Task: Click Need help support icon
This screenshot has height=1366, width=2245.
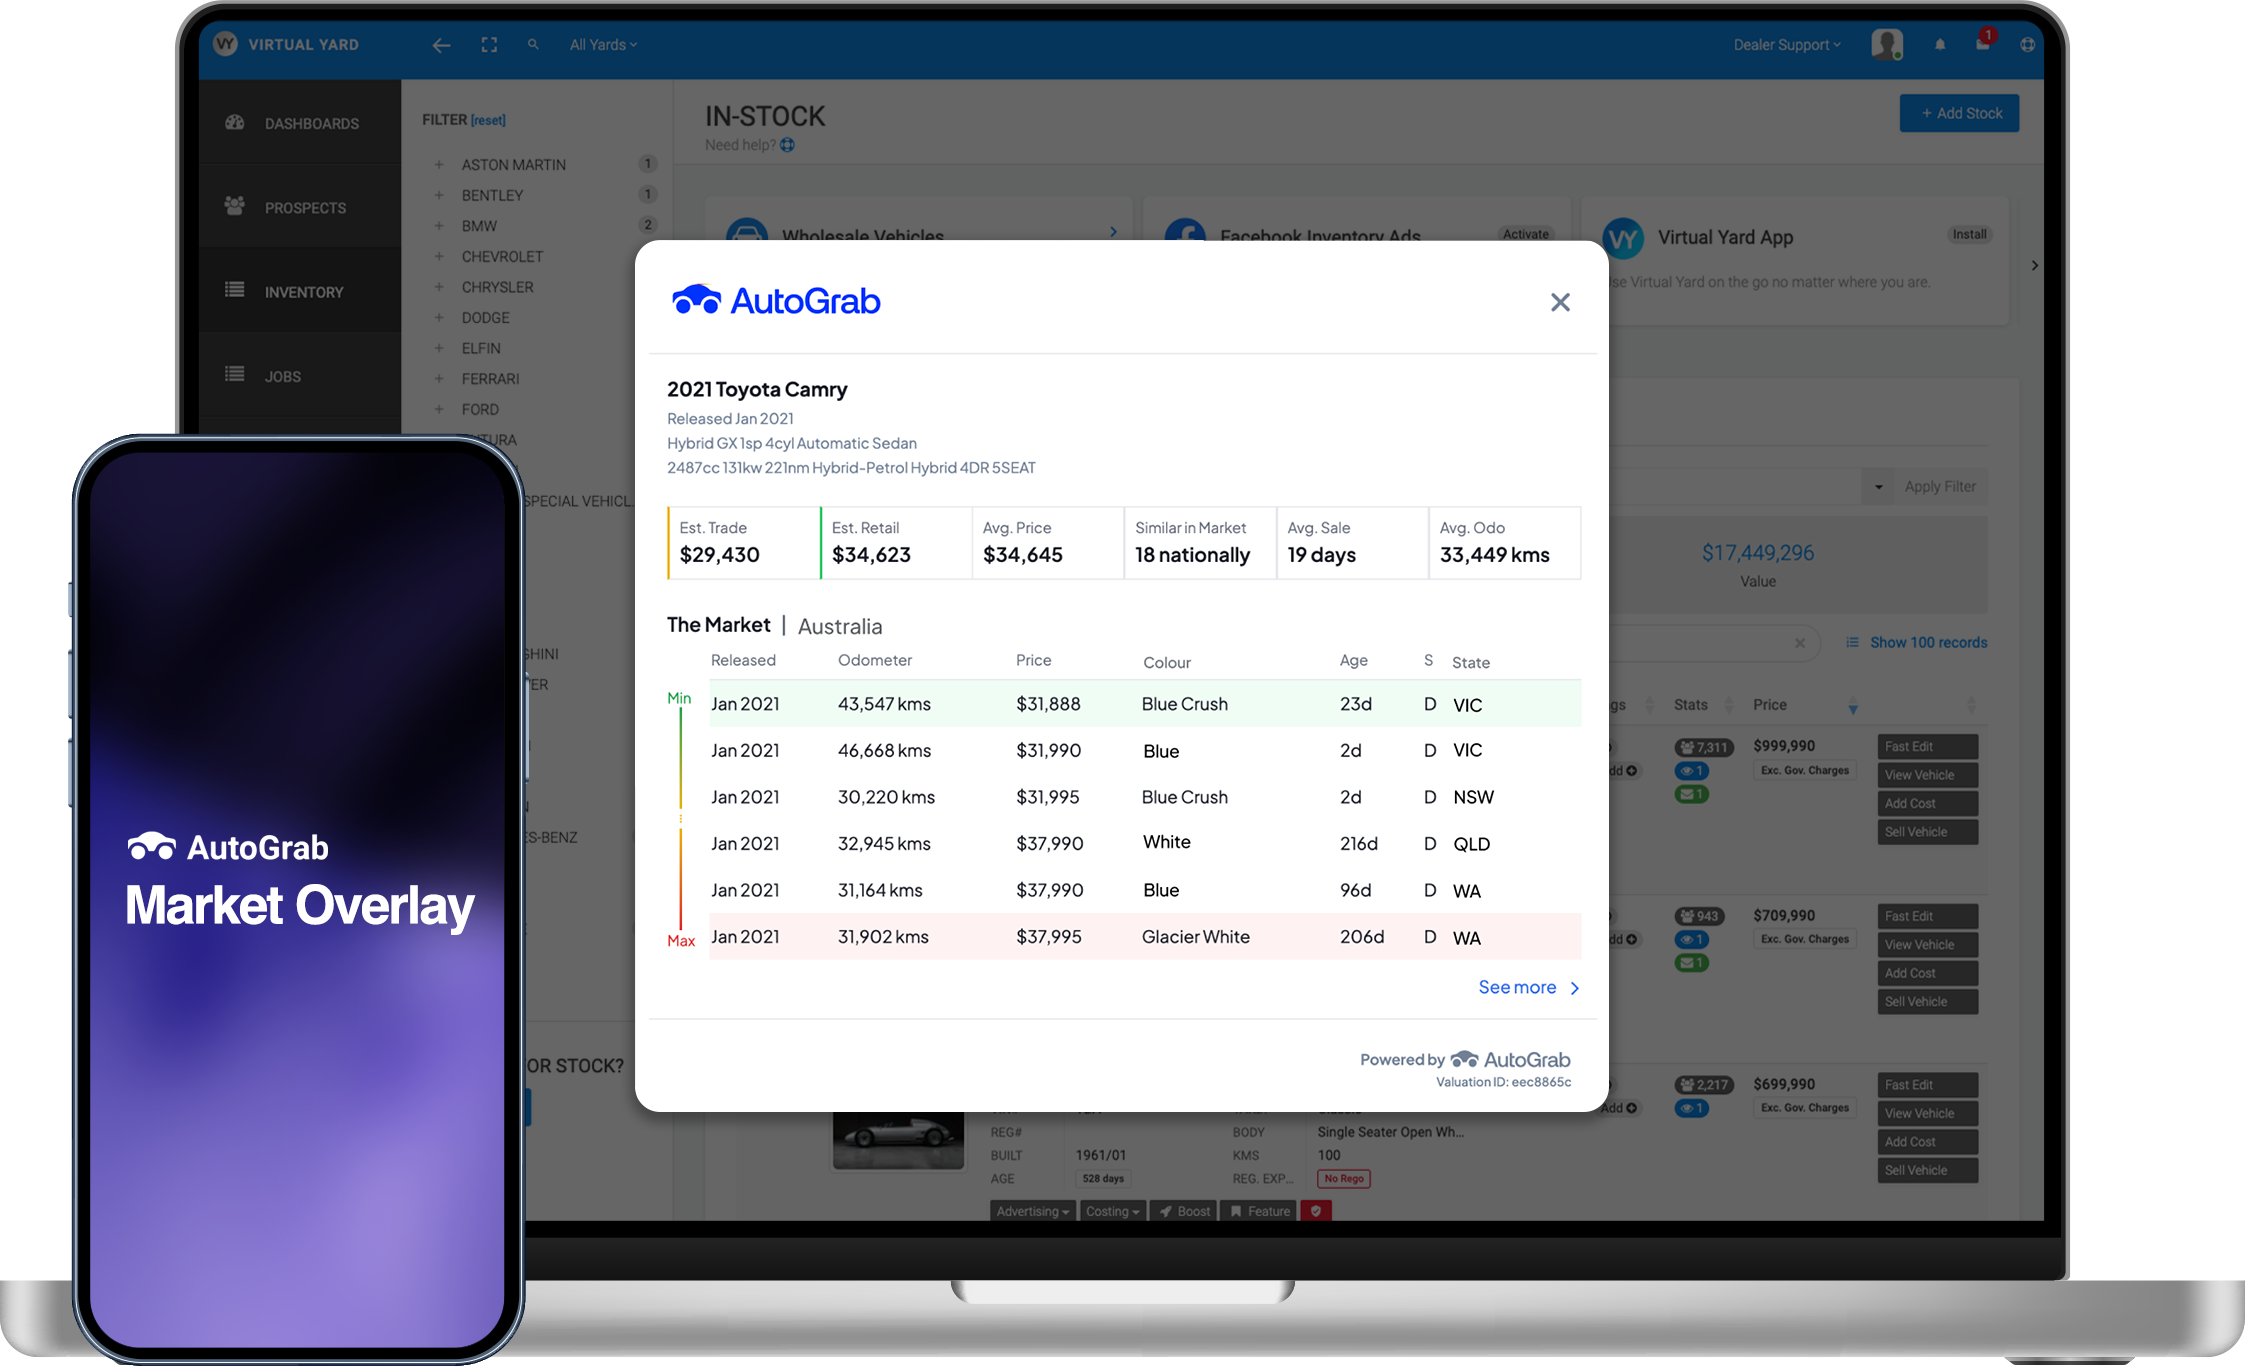Action: (788, 145)
